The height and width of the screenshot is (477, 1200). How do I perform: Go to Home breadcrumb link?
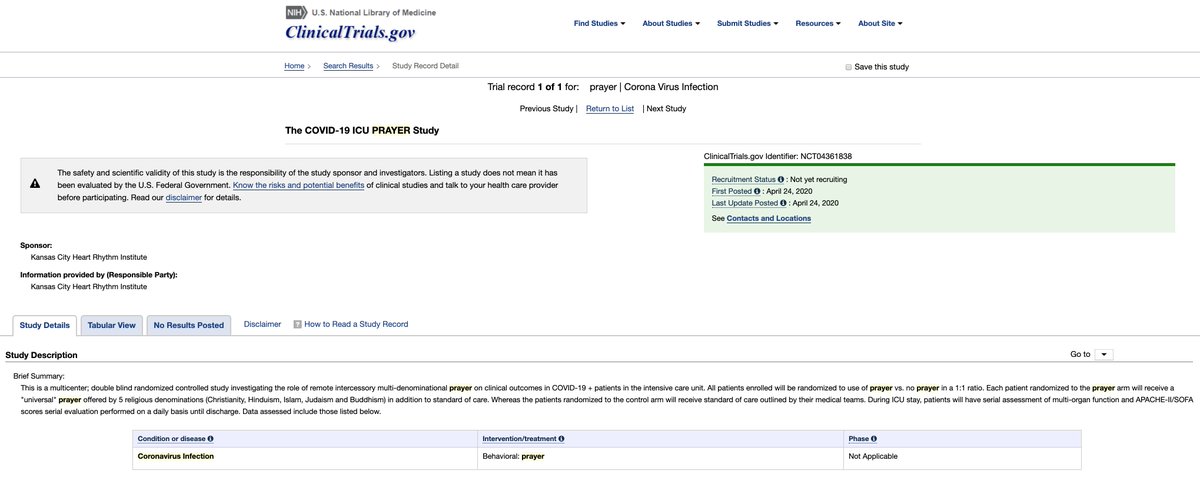pyautogui.click(x=294, y=66)
